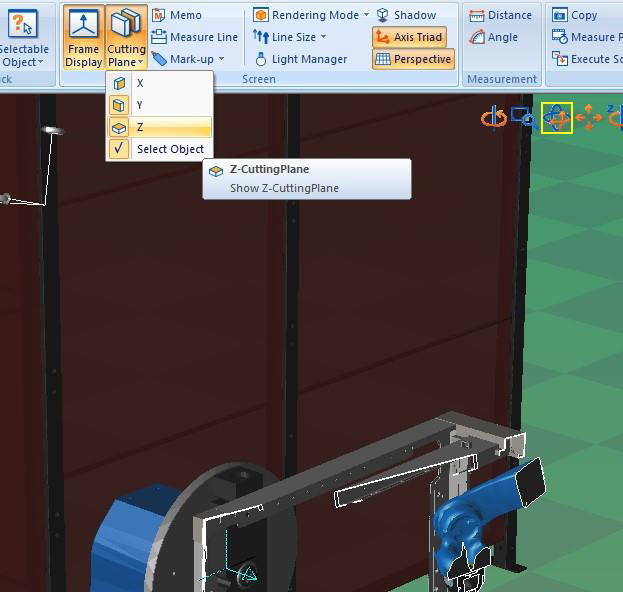Click the orange four-arrow pan icon
The width and height of the screenshot is (623, 592).
(x=588, y=118)
